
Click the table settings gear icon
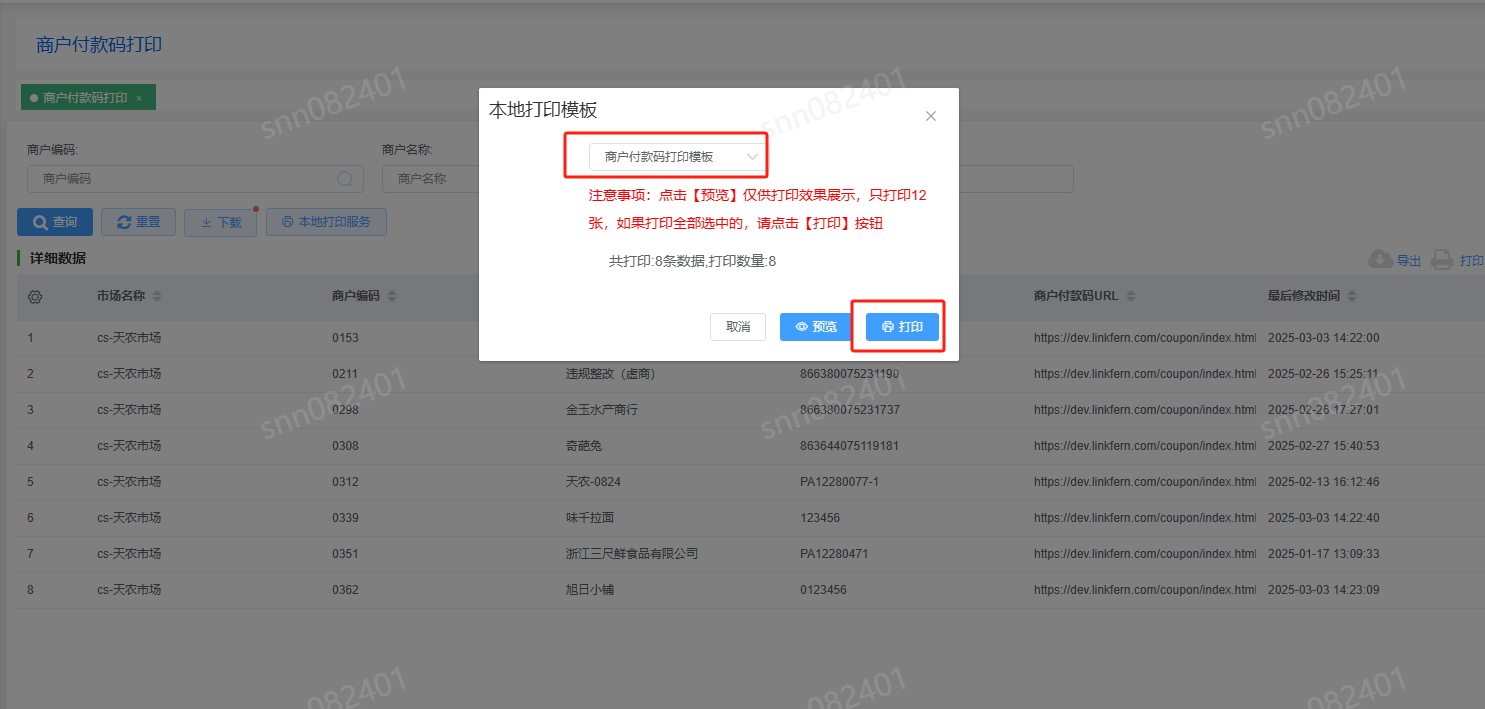tap(35, 297)
